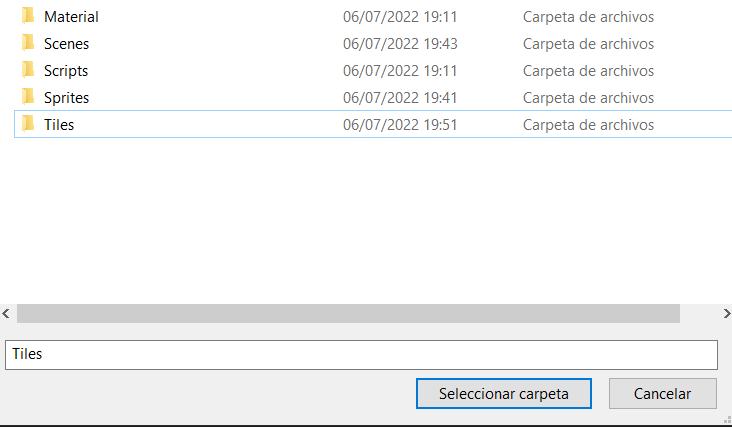
Task: Select the Scripts folder name
Action: click(66, 71)
